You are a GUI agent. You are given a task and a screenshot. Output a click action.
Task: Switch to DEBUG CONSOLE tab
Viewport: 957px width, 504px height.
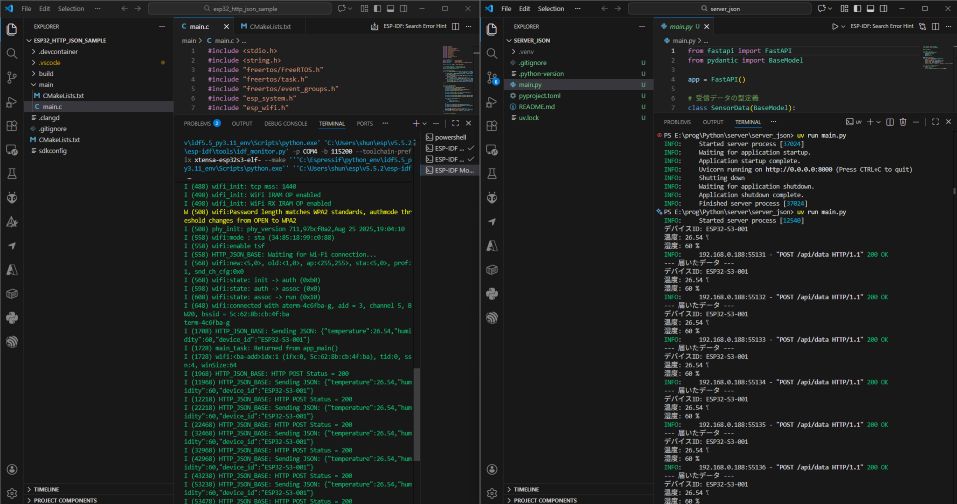[286, 123]
